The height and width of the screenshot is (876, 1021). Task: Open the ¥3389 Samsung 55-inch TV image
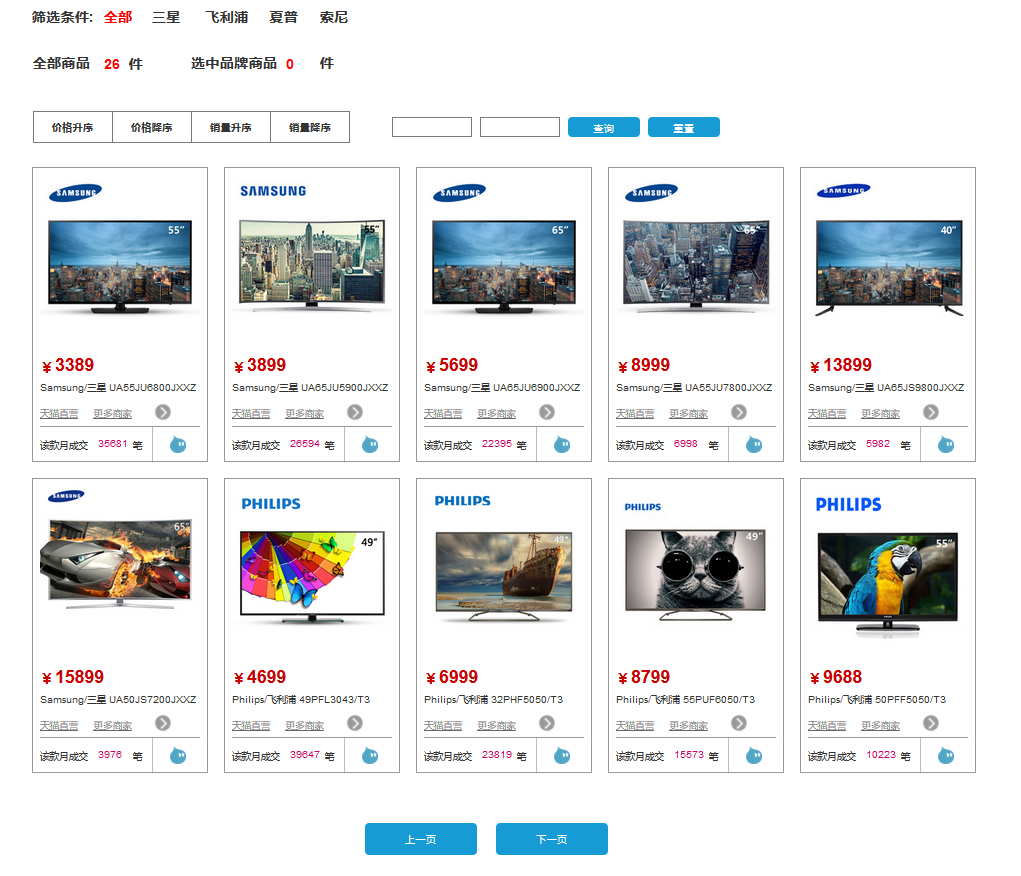120,266
